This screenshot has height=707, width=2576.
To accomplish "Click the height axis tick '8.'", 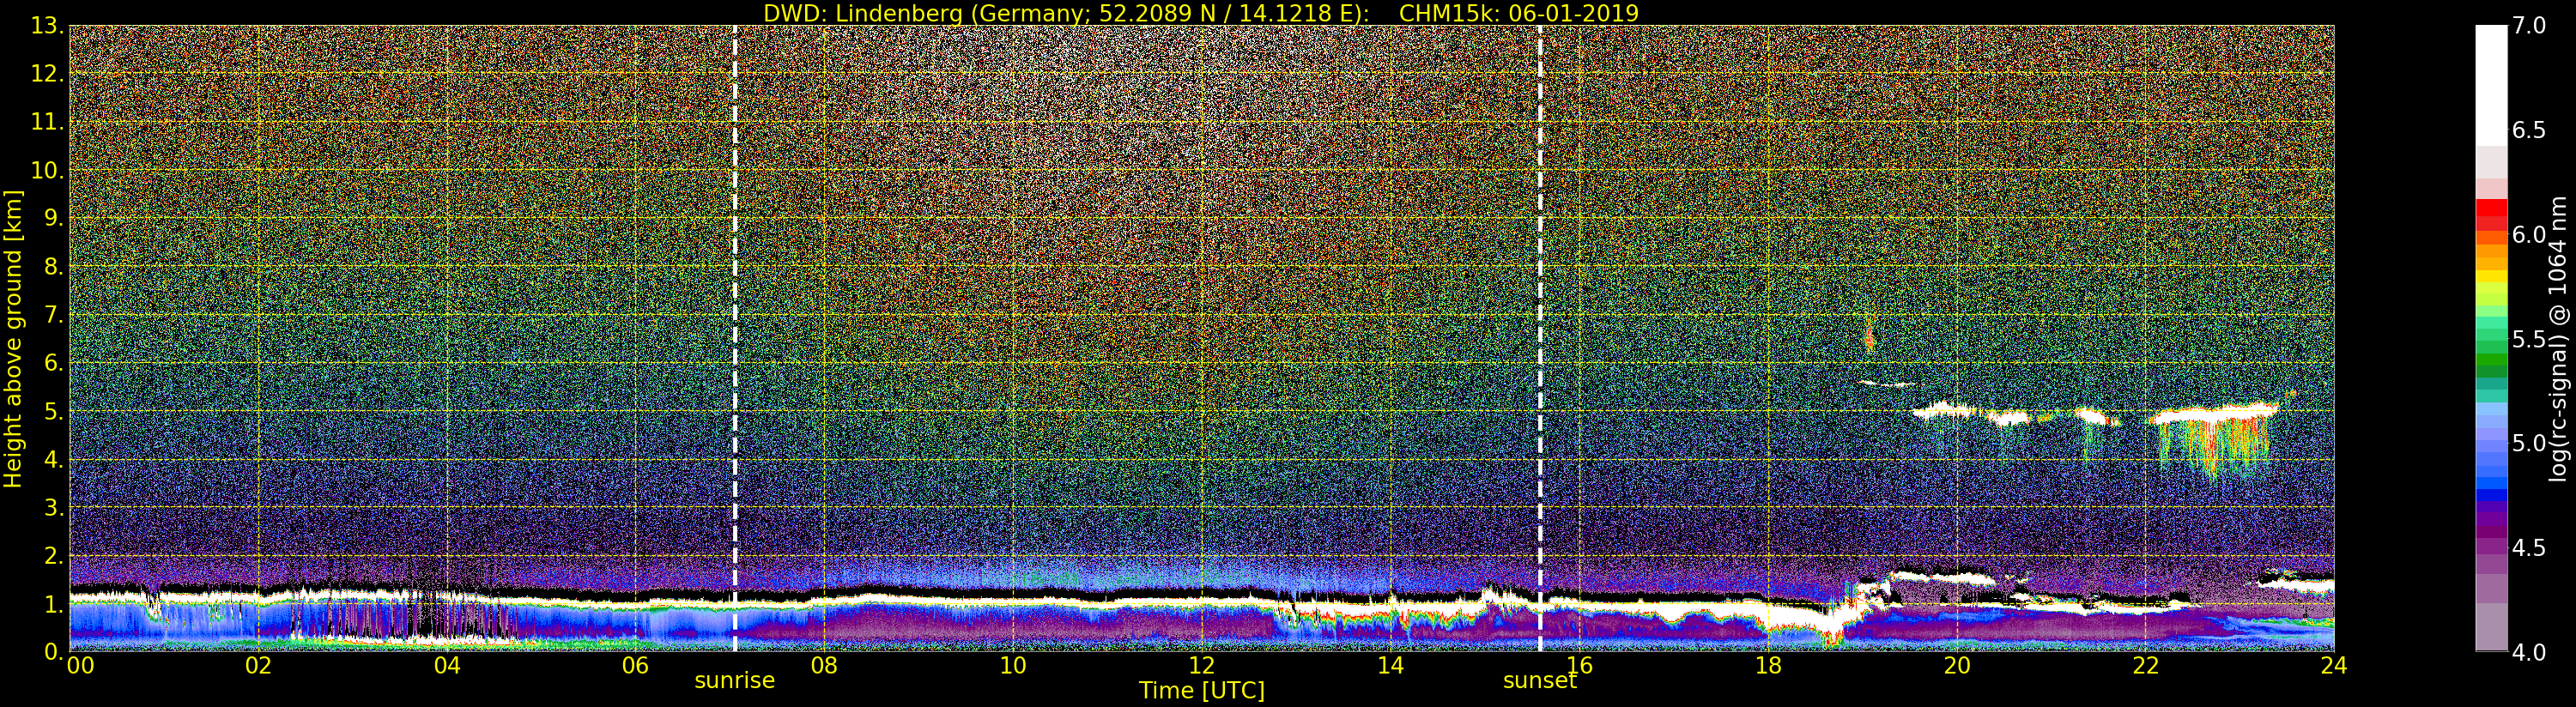I will (54, 267).
